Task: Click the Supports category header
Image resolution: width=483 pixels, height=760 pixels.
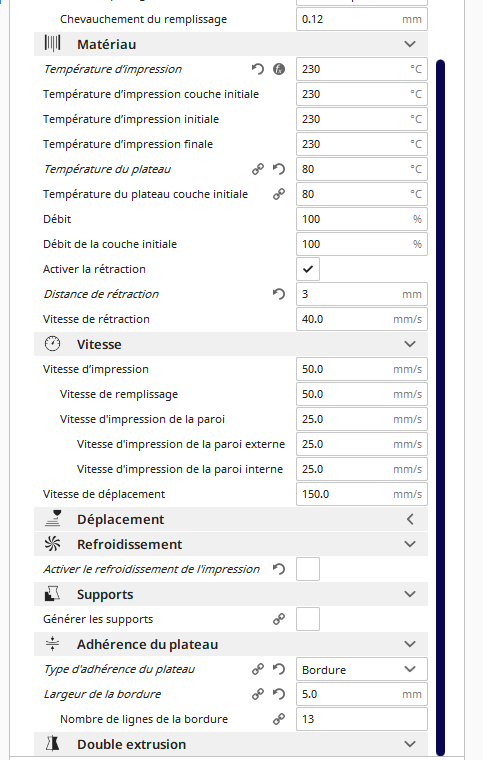Action: point(231,594)
